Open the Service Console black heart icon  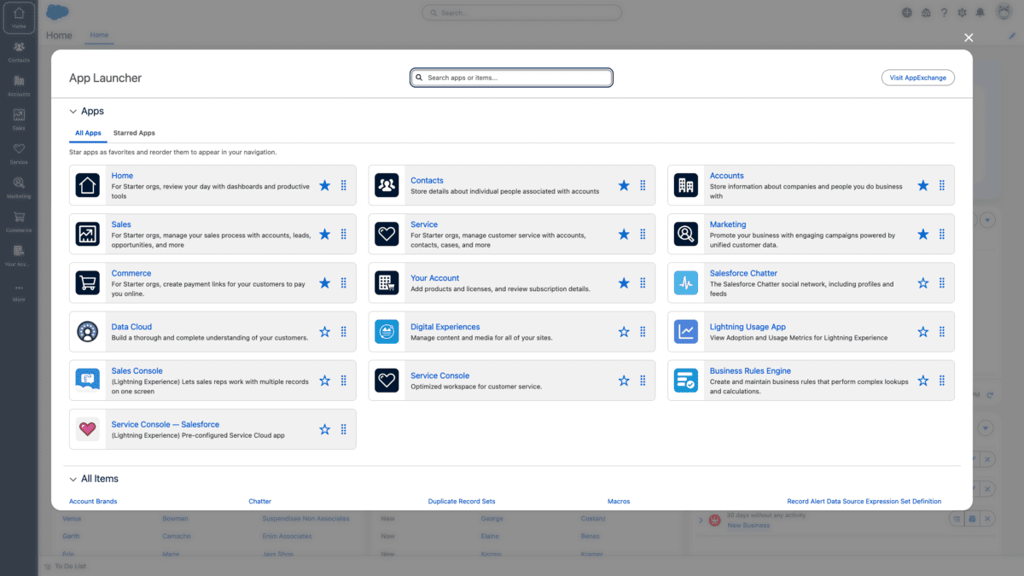coord(387,380)
